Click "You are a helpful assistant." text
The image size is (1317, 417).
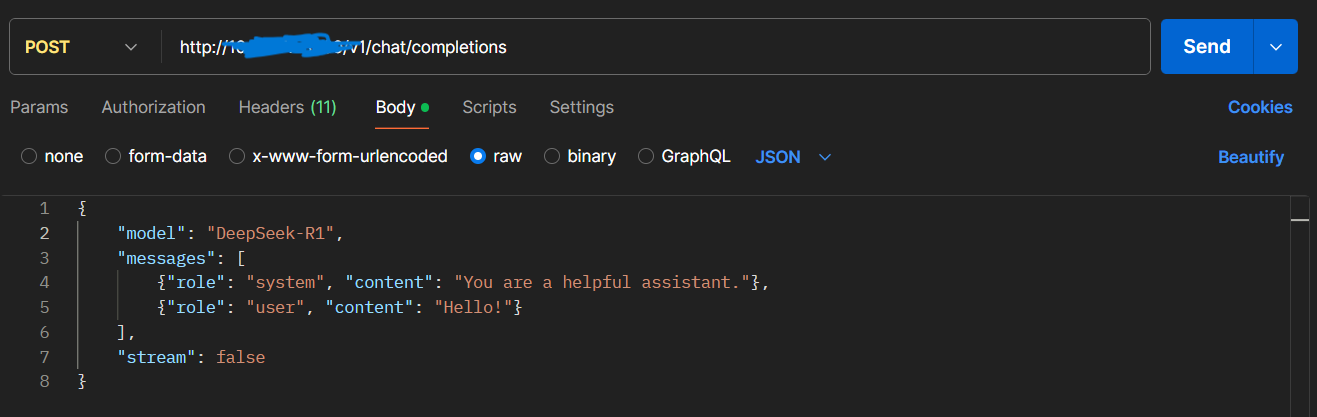603,282
